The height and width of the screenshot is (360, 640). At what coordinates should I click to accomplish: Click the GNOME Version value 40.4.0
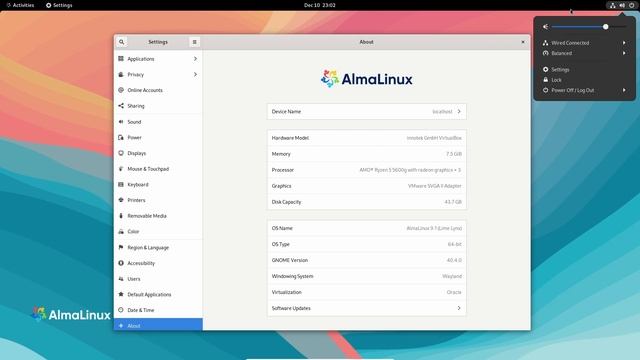(454, 260)
